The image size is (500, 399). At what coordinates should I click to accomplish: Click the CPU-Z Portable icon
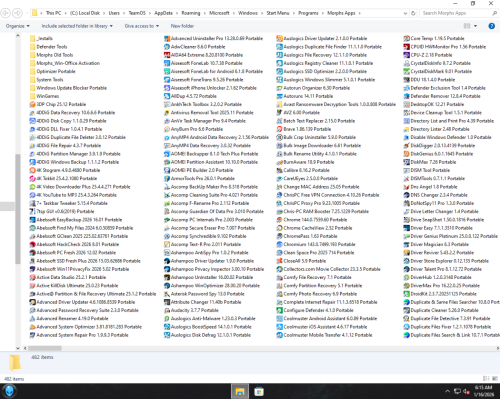(x=407, y=55)
